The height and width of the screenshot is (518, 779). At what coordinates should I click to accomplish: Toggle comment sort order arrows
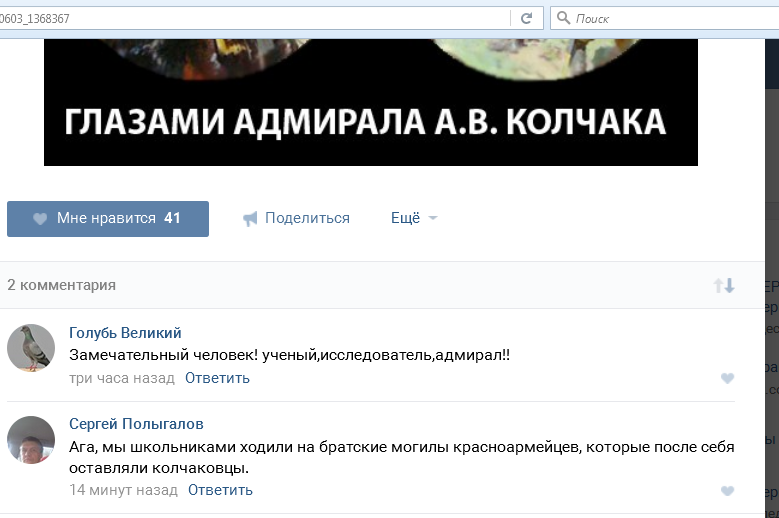point(724,286)
